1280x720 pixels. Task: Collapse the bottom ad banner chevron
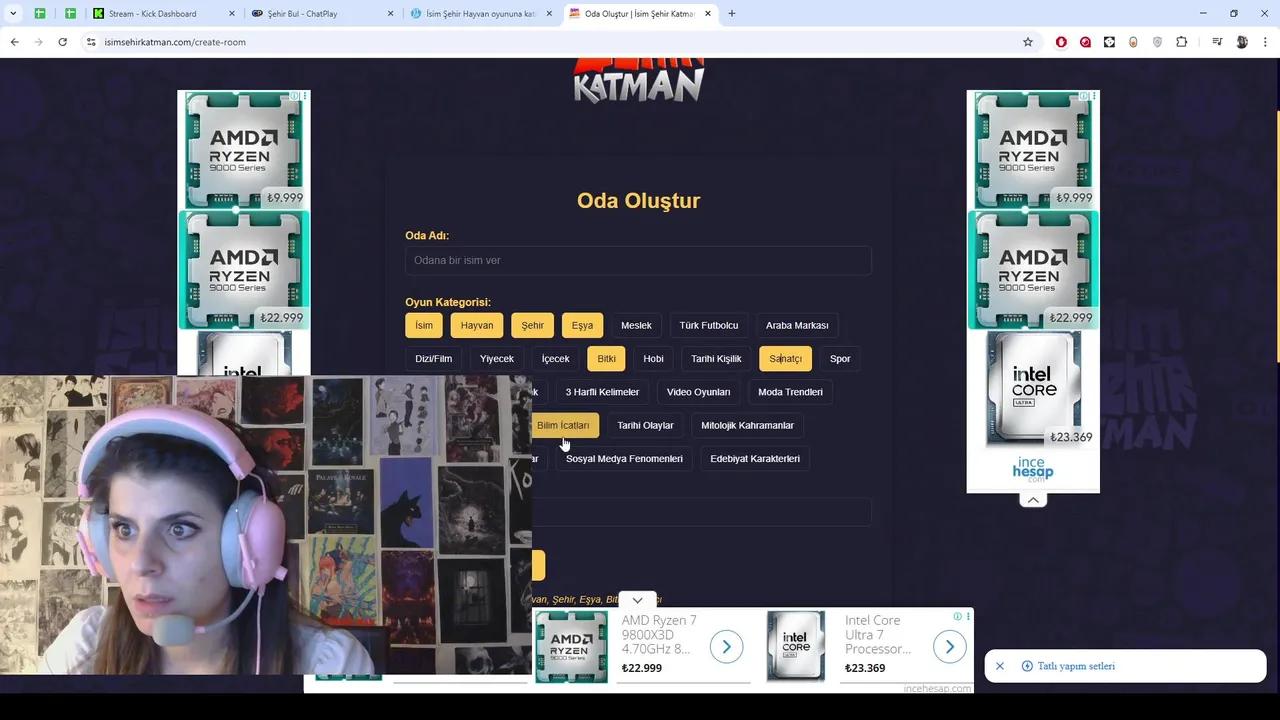pyautogui.click(x=637, y=600)
